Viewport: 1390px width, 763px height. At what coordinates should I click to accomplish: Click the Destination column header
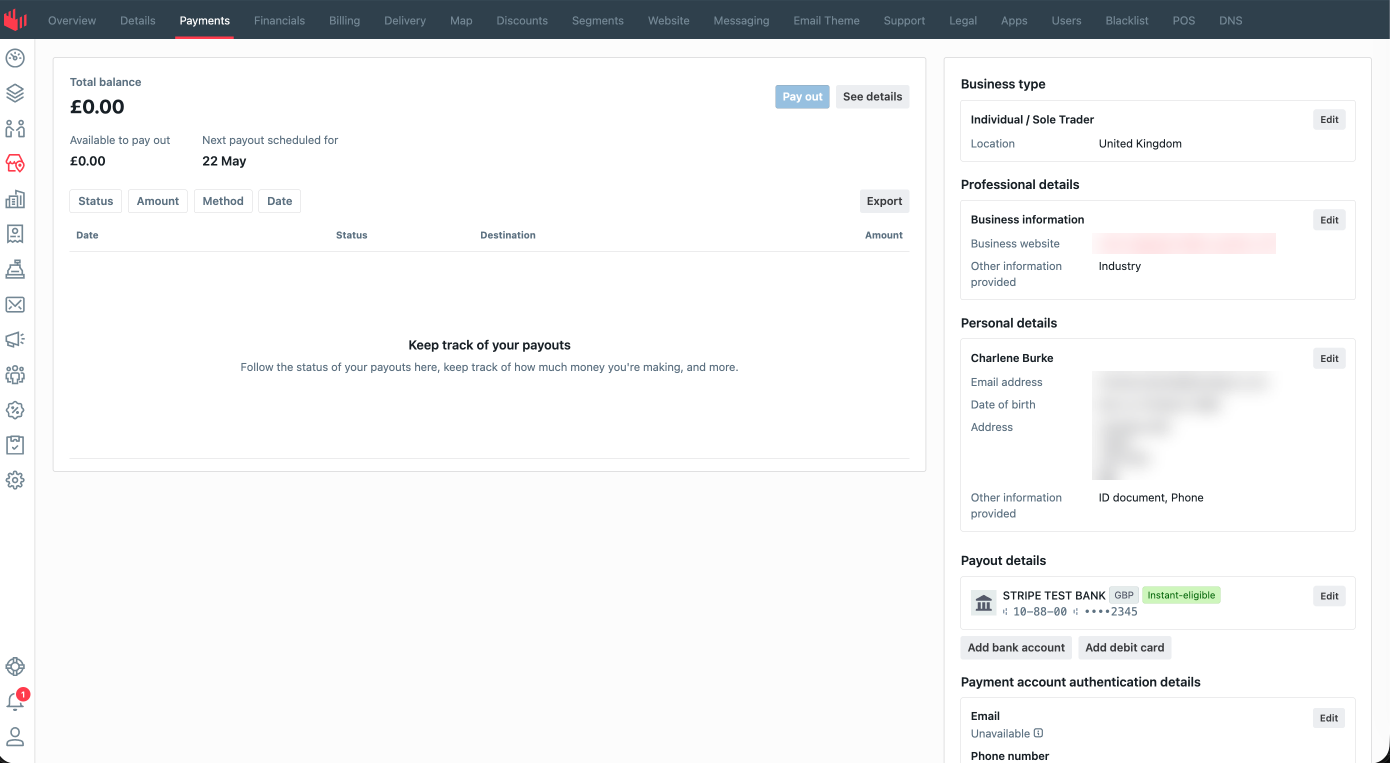click(x=508, y=235)
